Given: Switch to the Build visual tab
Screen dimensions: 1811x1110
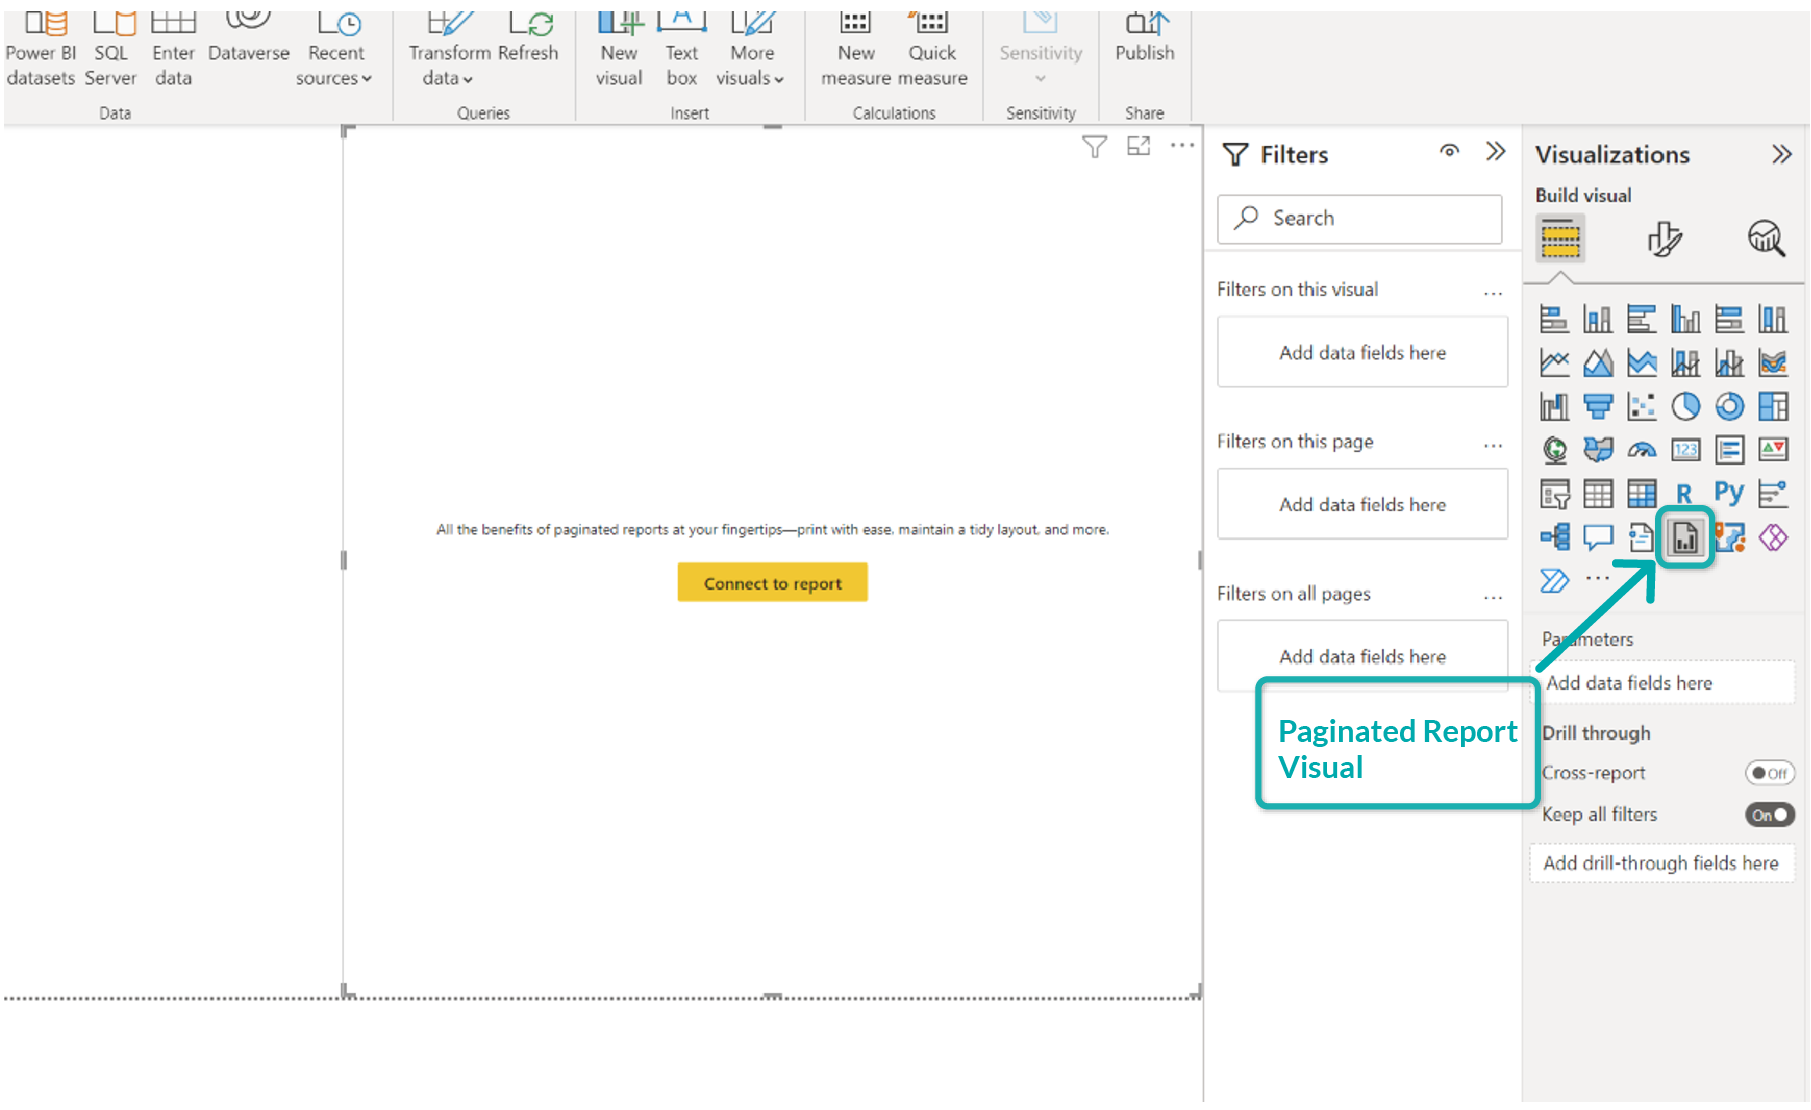Looking at the screenshot, I should (x=1560, y=239).
